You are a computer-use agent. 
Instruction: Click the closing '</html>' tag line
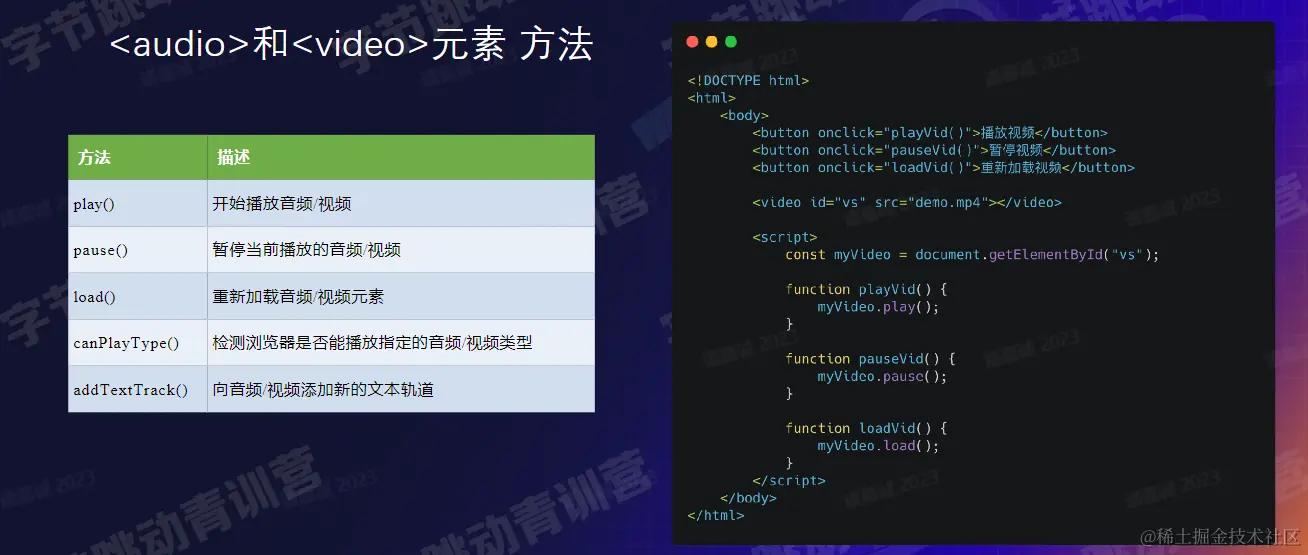click(x=716, y=515)
